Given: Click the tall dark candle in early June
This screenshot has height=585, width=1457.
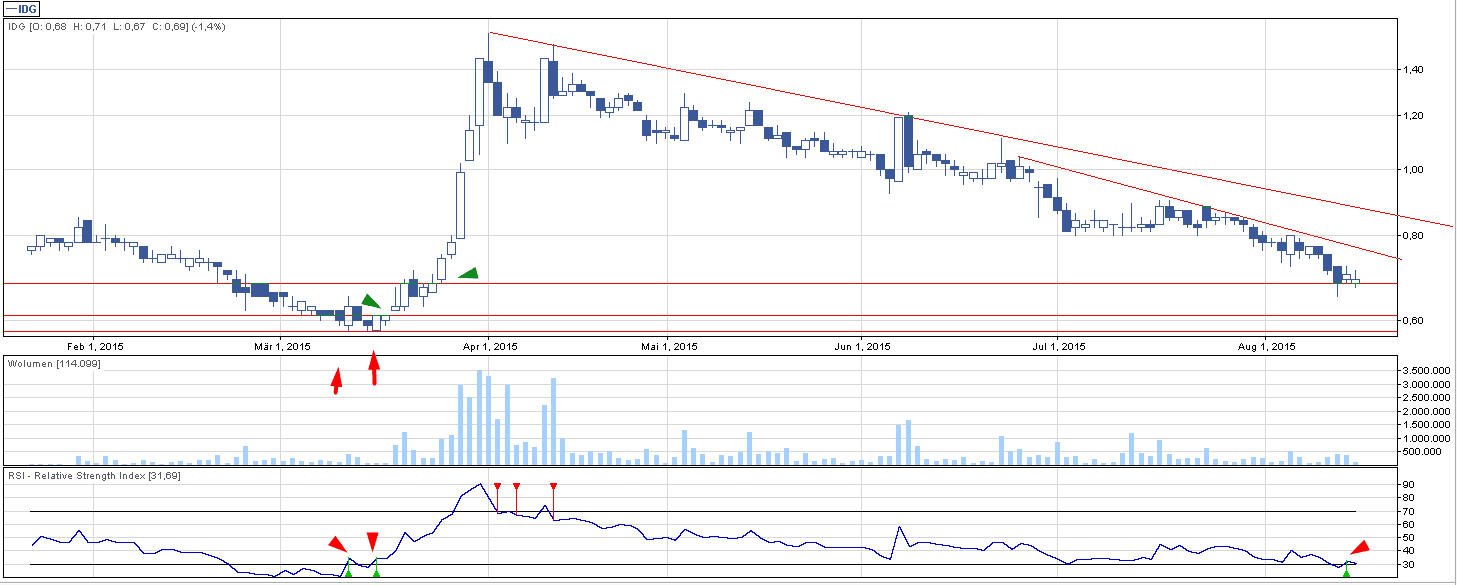Looking at the screenshot, I should [x=908, y=142].
